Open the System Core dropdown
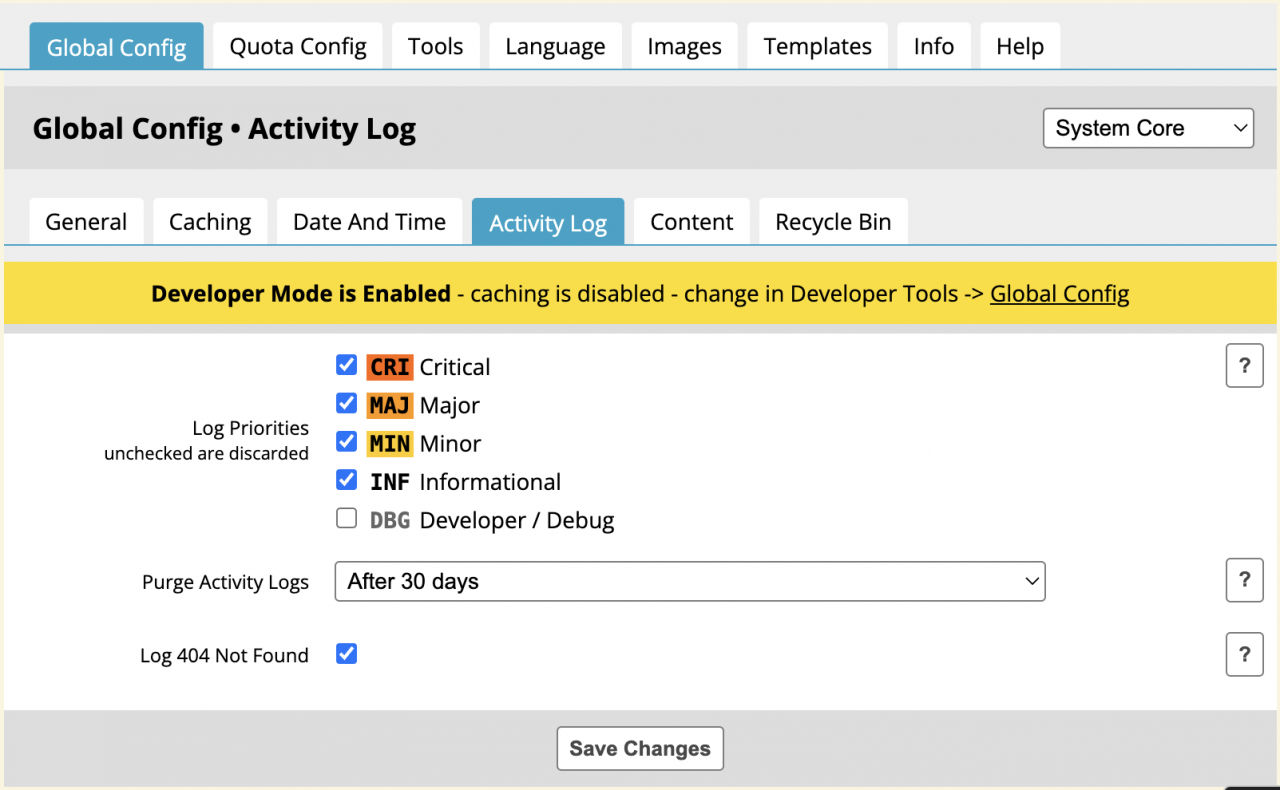 1148,128
